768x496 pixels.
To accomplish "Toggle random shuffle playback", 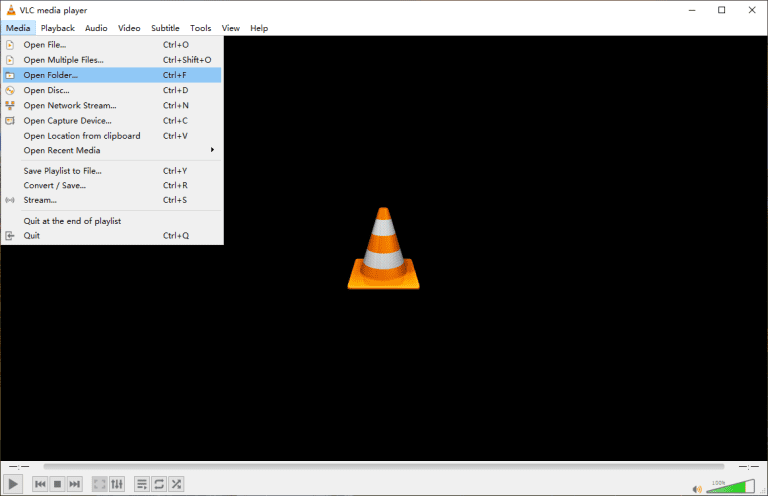I will 175,484.
